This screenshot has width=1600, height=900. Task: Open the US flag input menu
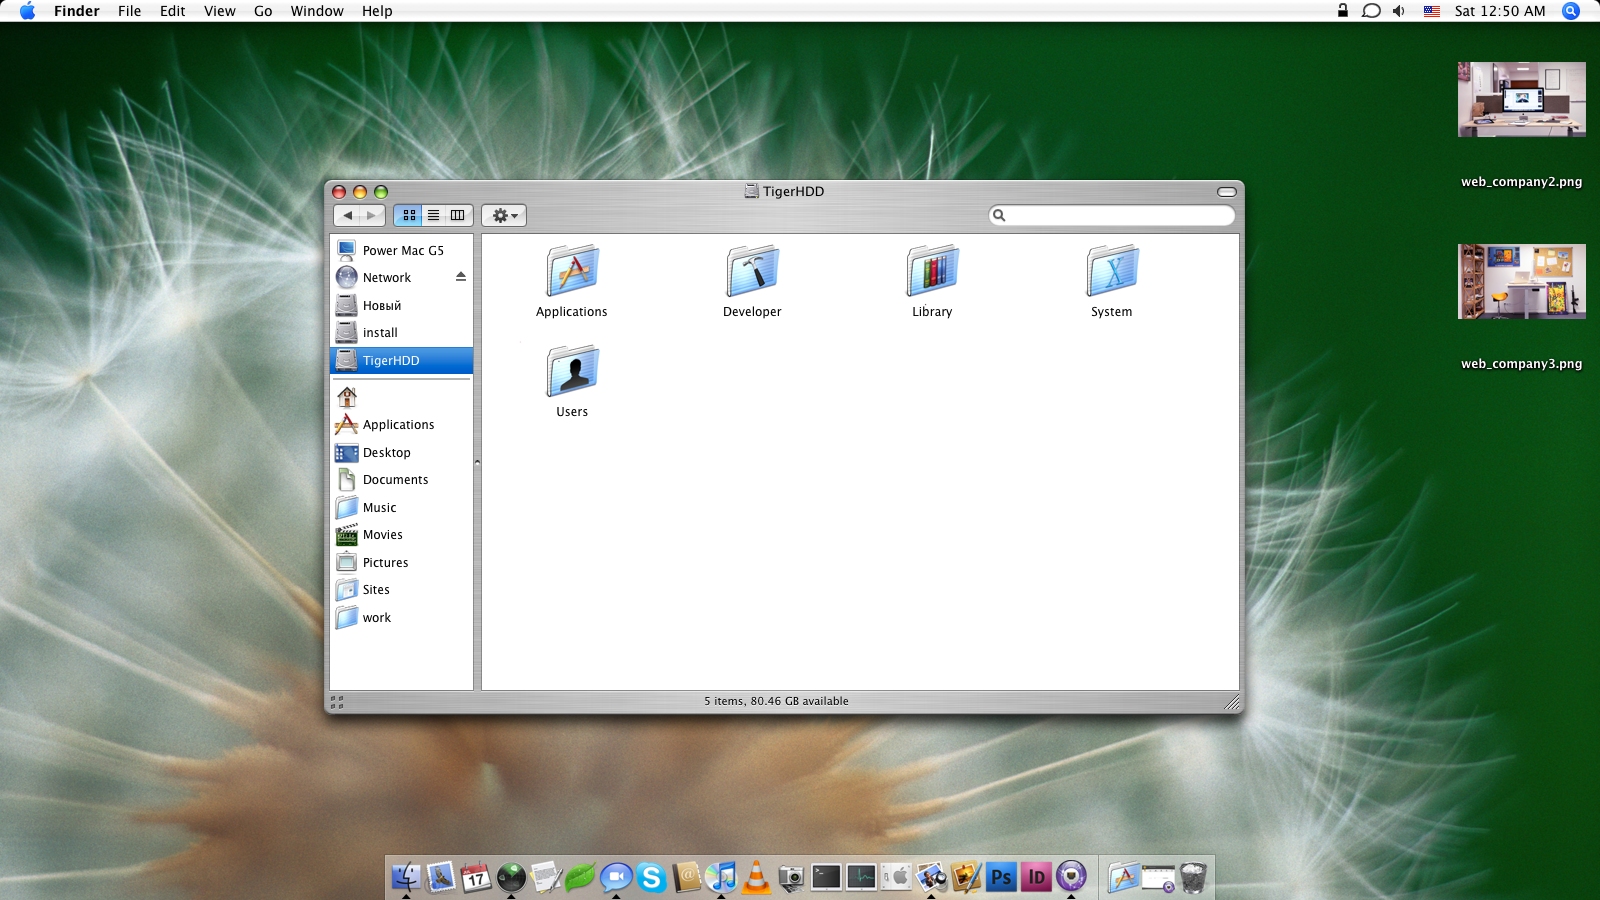point(1432,11)
